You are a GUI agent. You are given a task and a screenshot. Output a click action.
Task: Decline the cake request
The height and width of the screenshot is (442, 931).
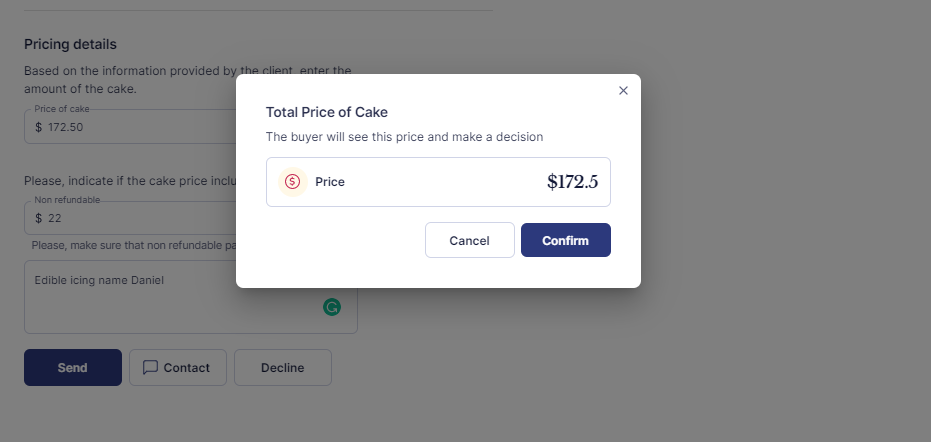[x=283, y=367]
